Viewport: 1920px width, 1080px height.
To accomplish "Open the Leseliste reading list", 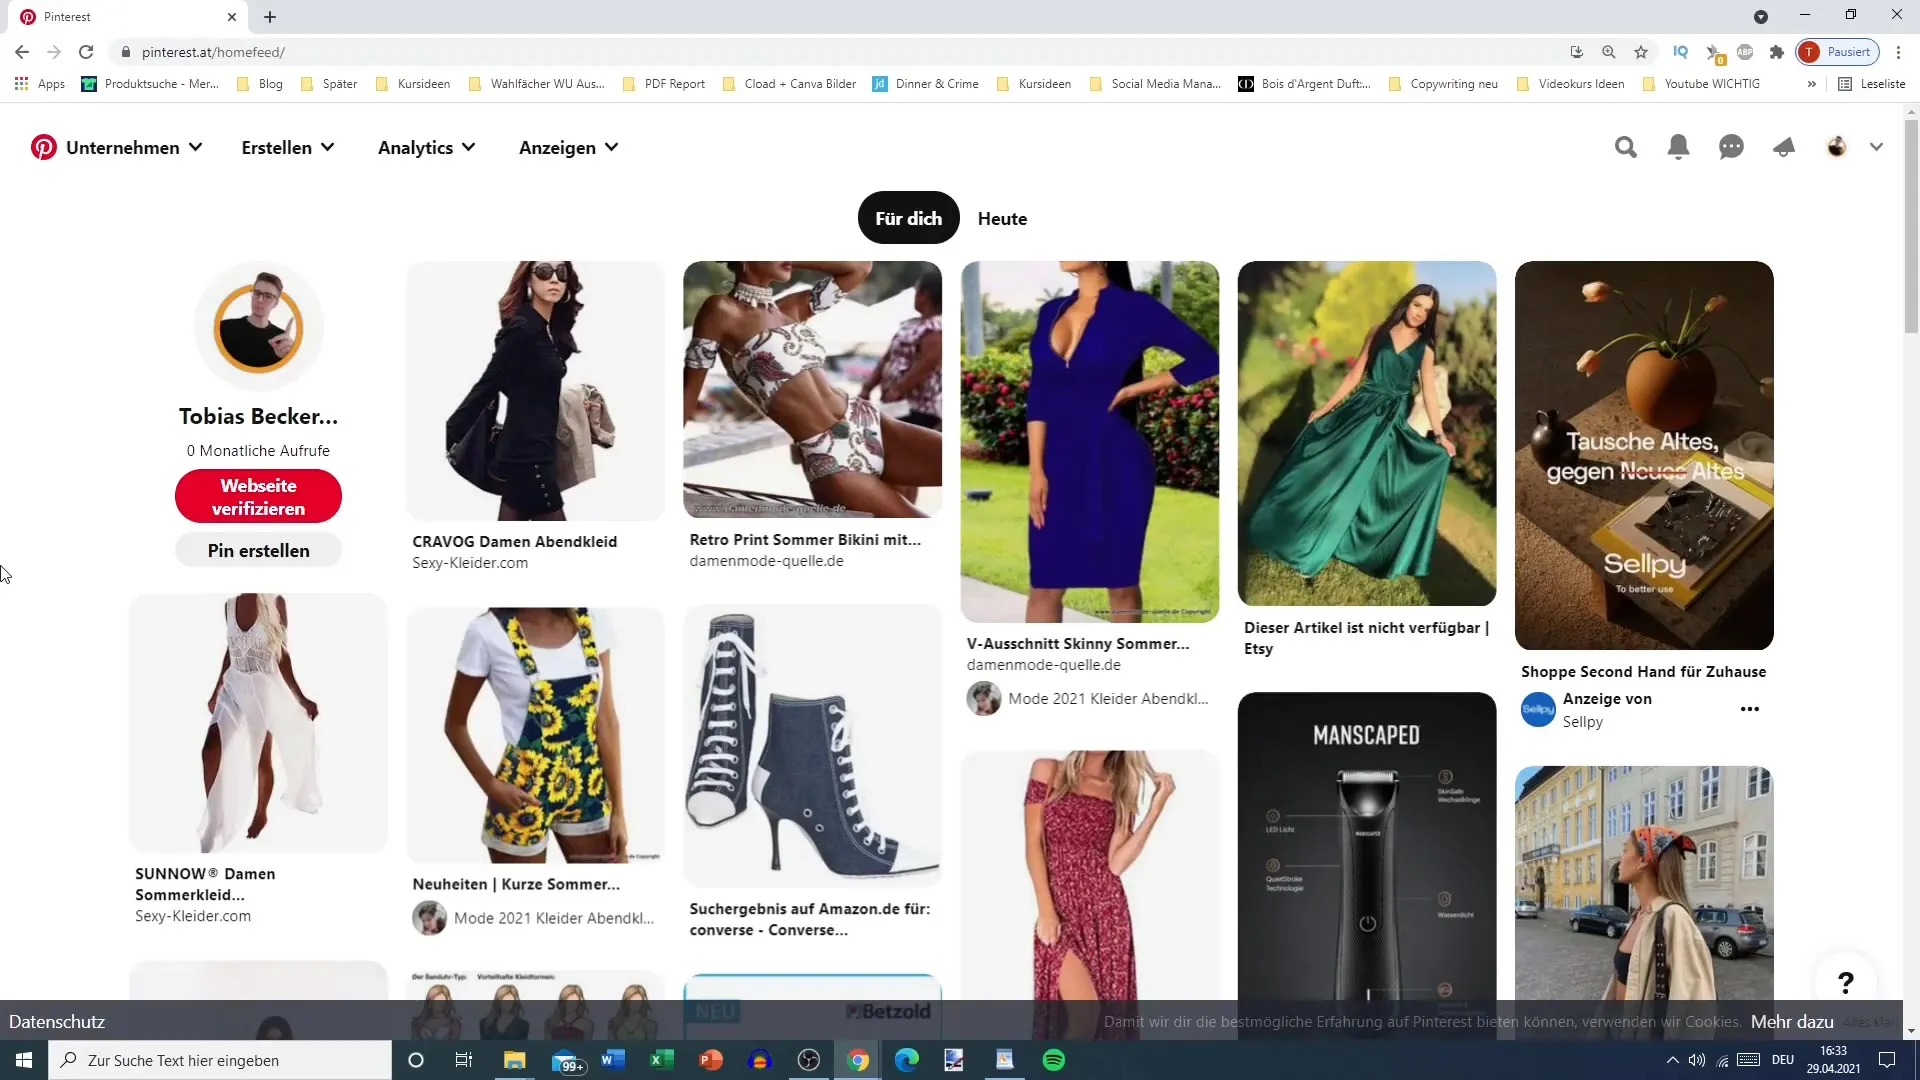I will pyautogui.click(x=1872, y=84).
